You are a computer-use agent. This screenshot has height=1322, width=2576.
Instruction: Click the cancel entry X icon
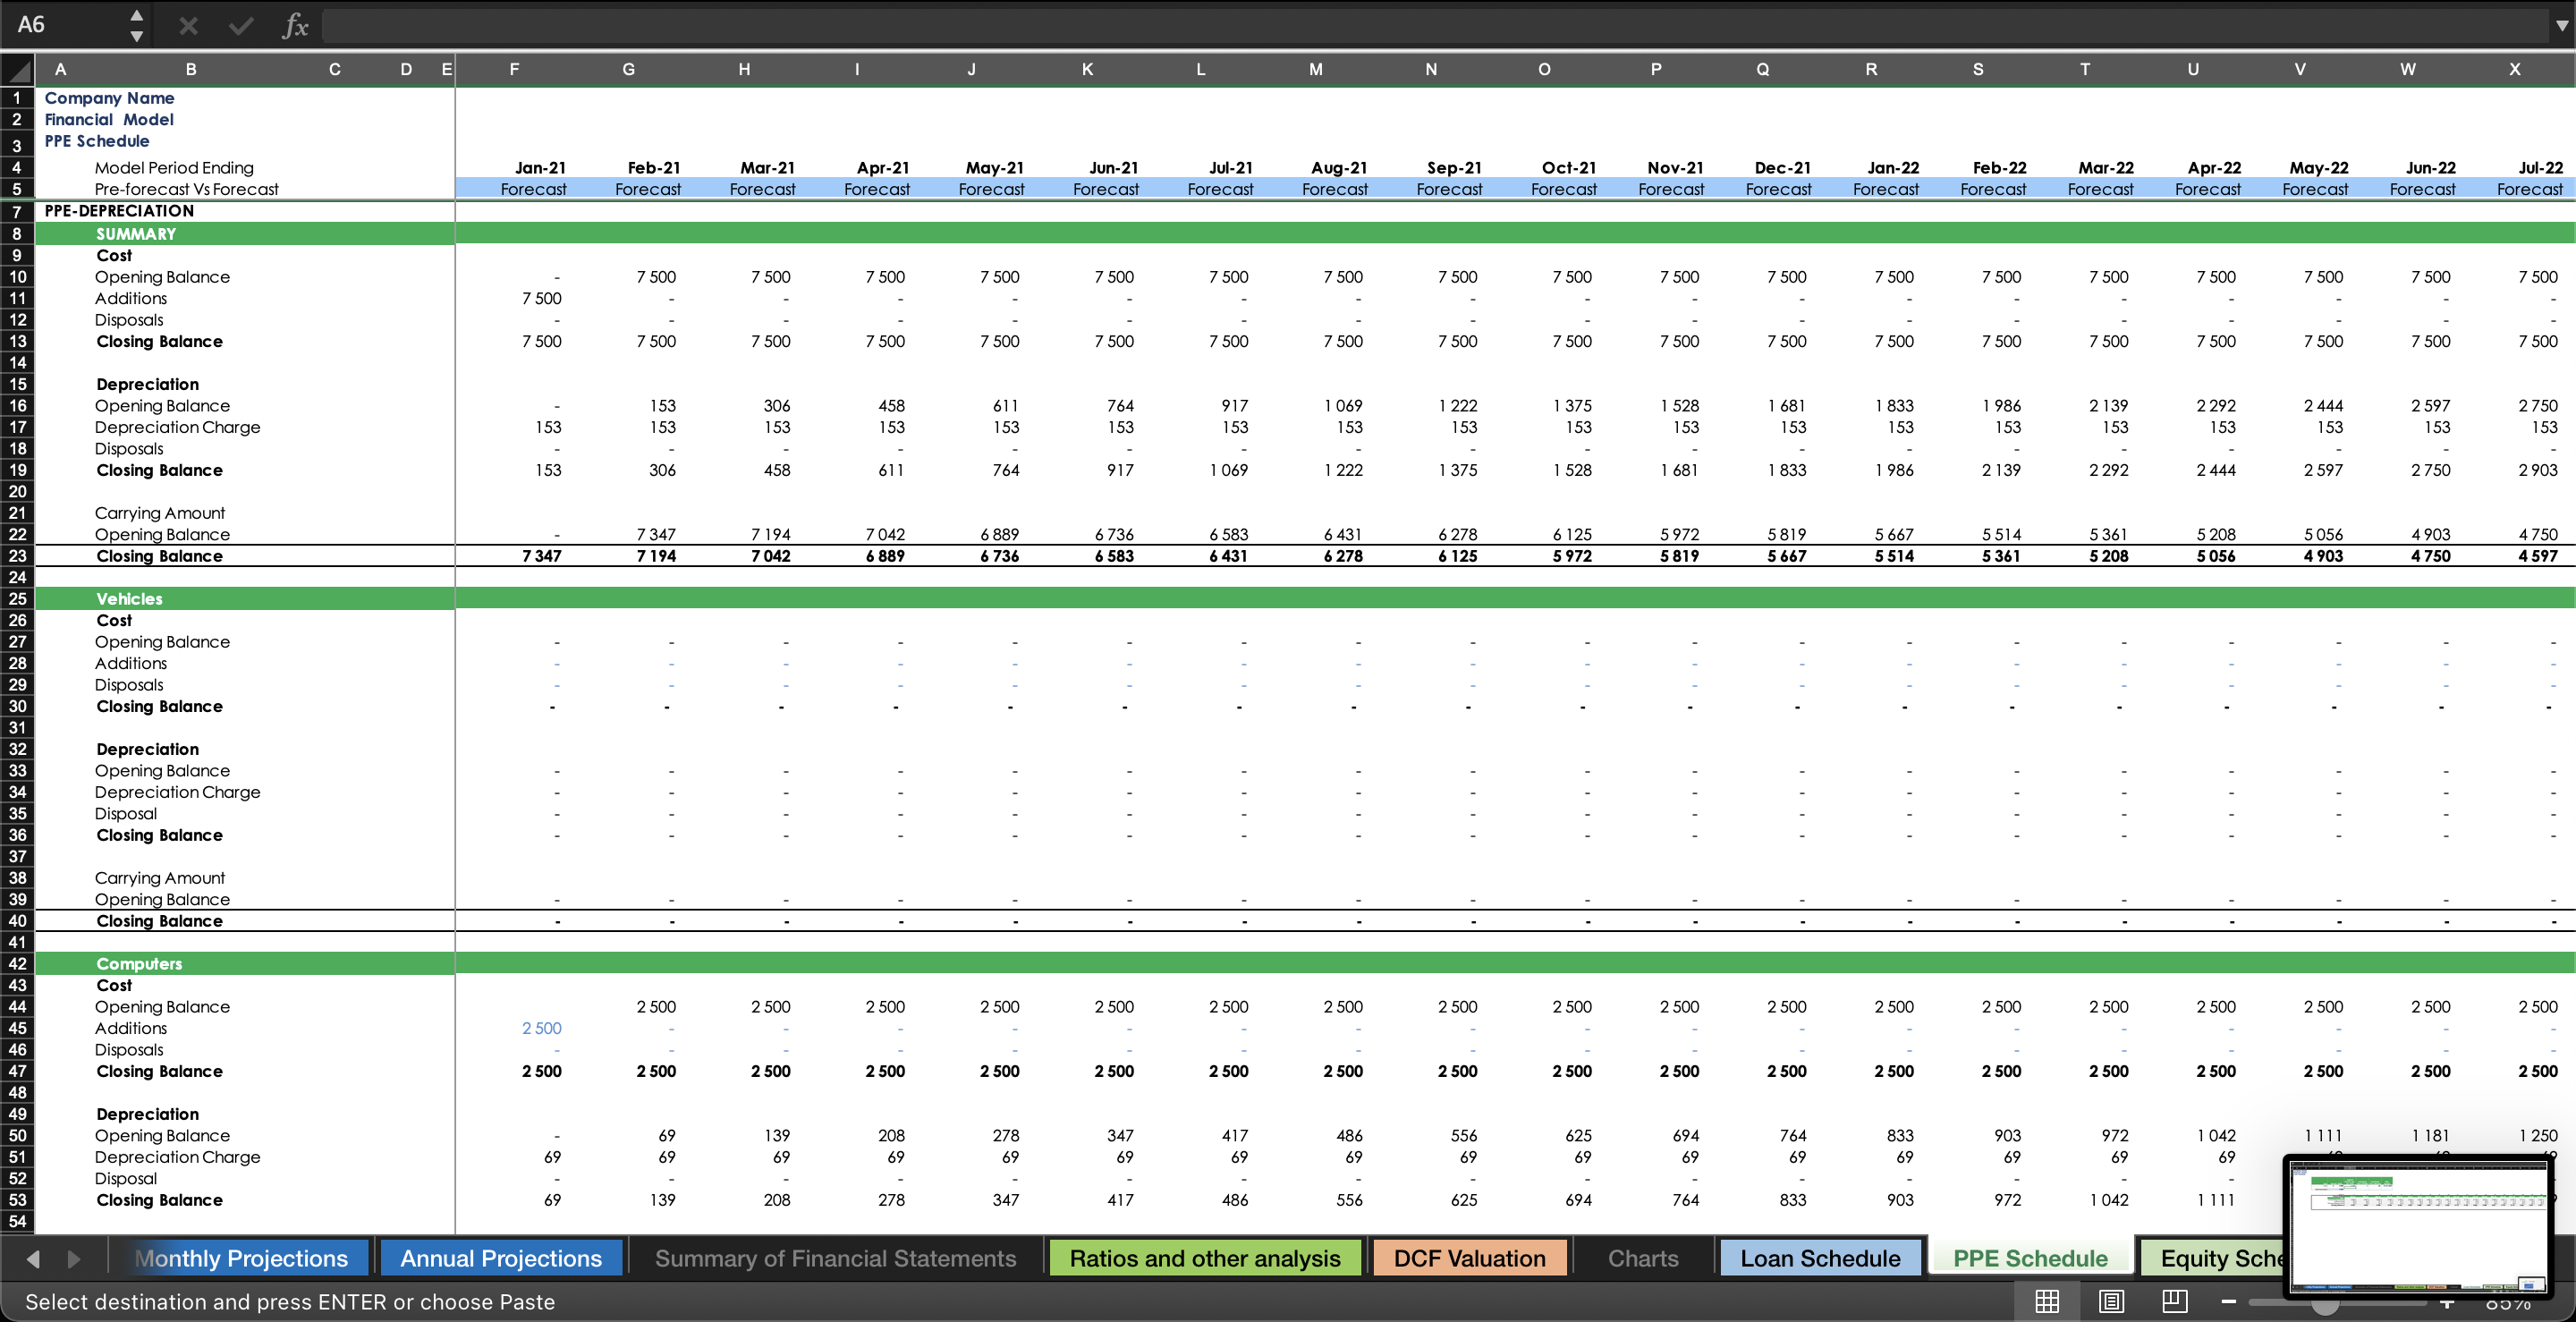[188, 25]
